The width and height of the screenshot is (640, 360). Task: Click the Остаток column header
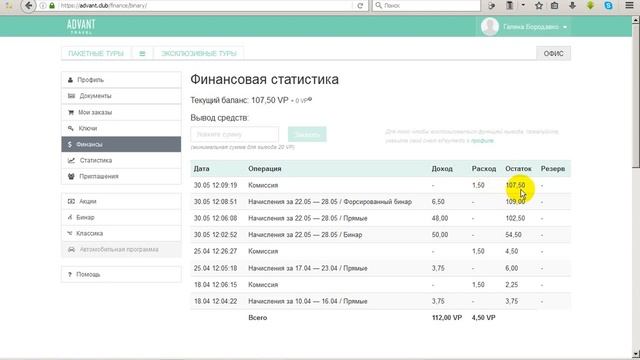click(518, 169)
